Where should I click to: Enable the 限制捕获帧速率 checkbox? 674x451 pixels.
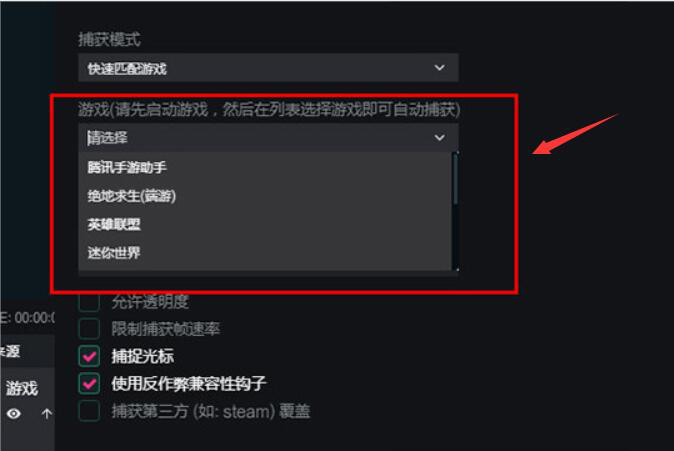point(89,329)
